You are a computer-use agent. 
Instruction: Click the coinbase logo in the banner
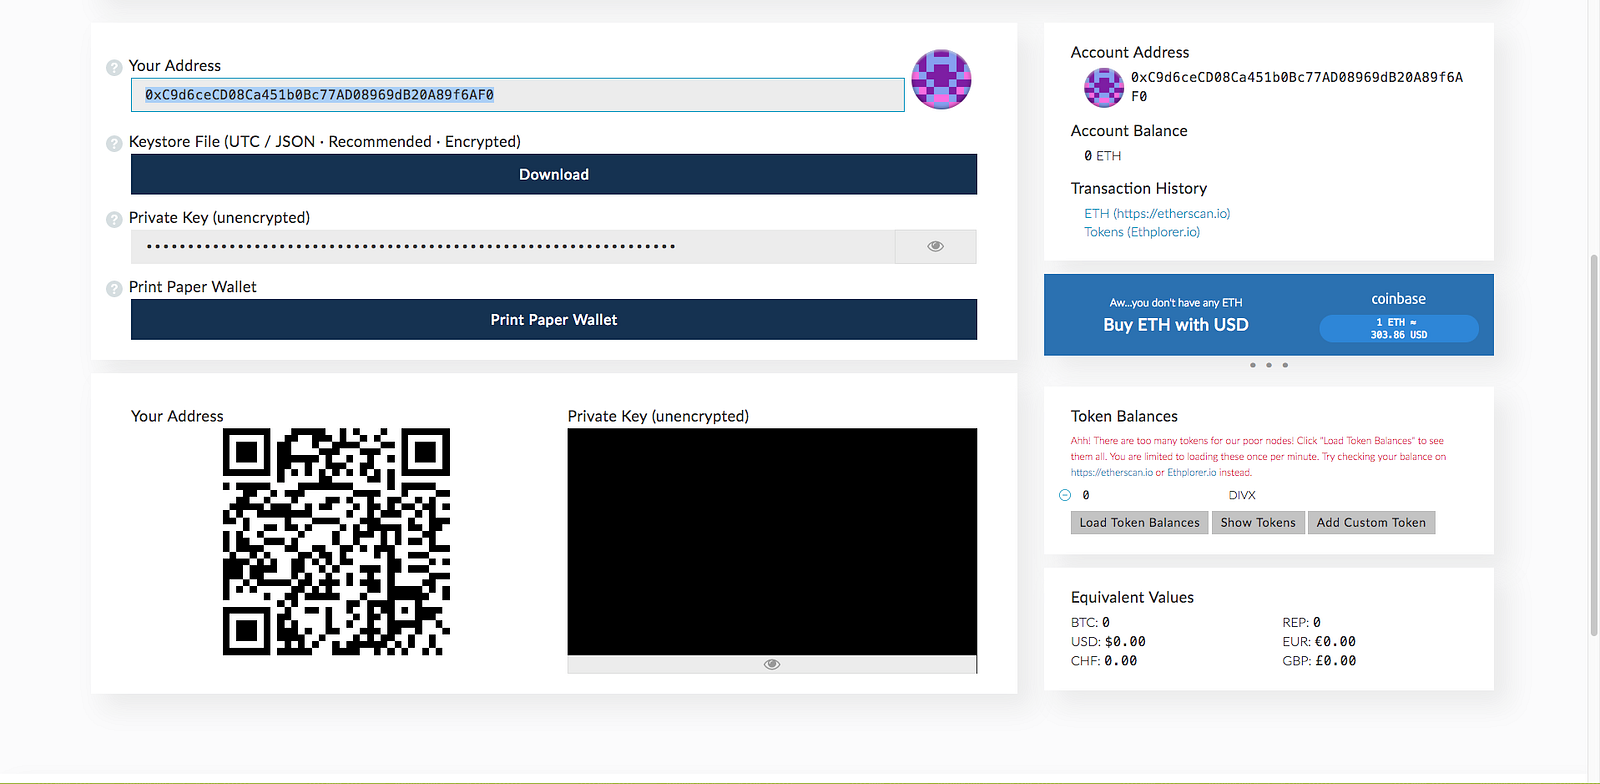click(1398, 299)
